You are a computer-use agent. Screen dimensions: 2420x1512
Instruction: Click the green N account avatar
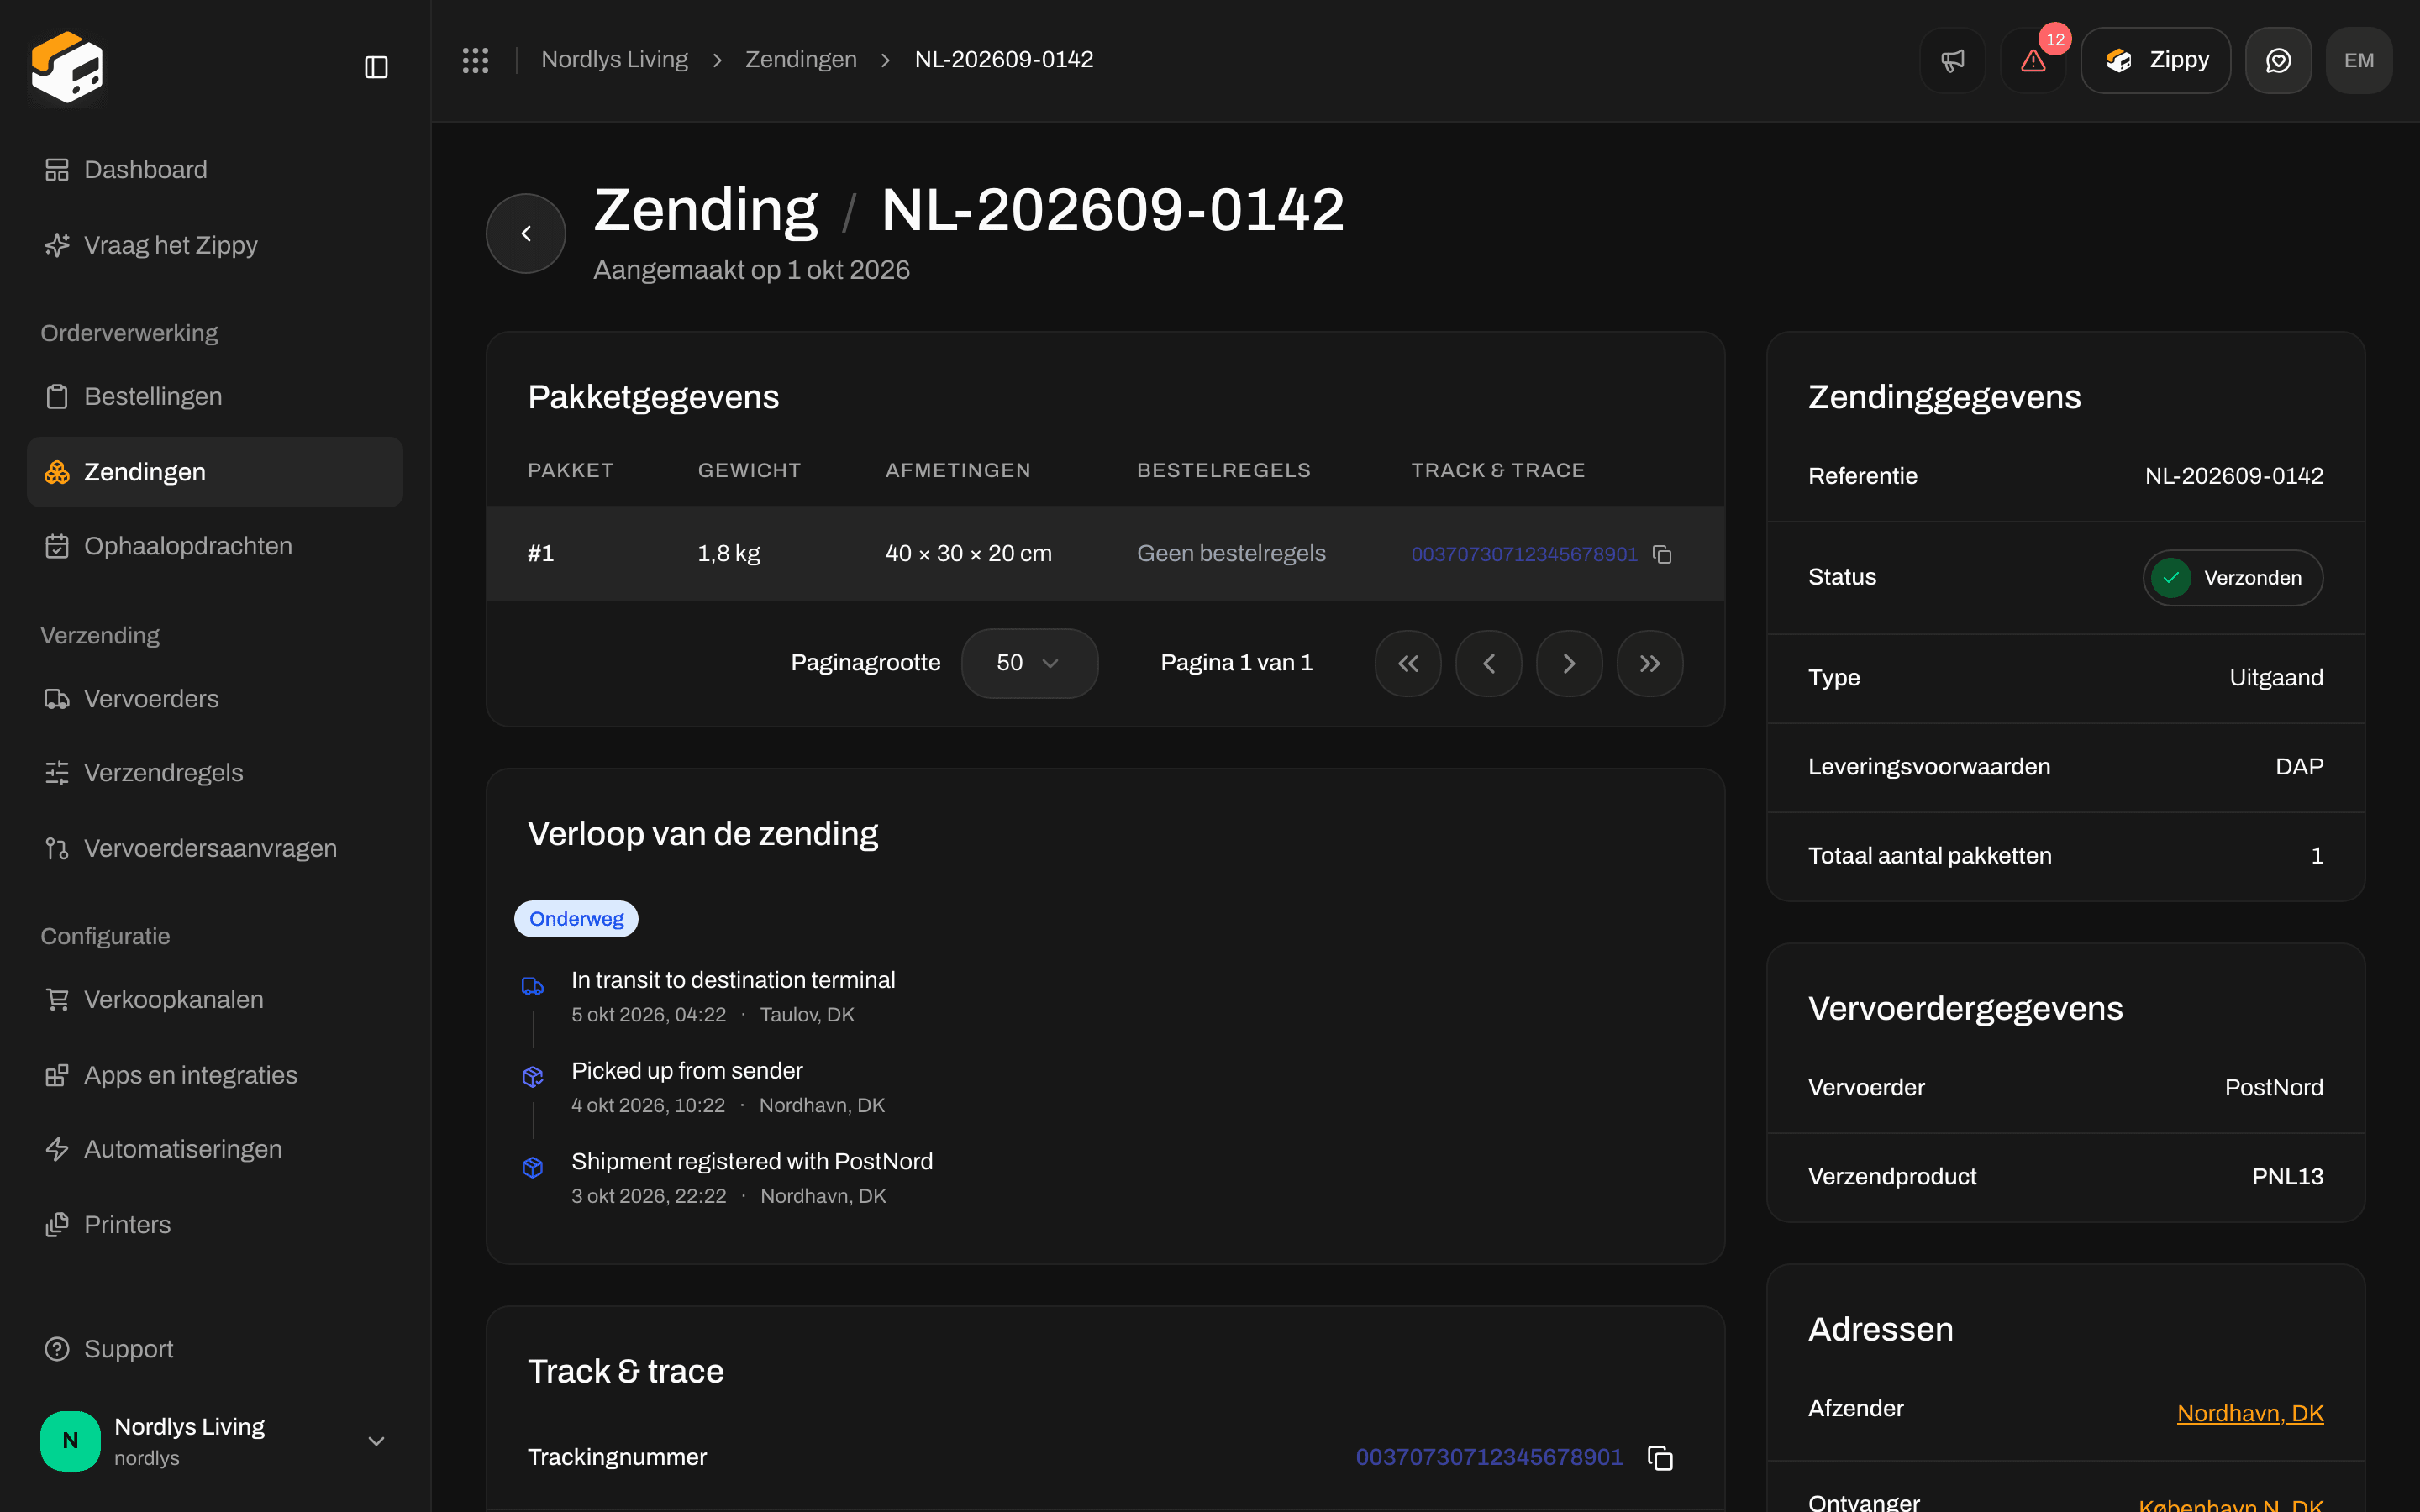pos(70,1441)
